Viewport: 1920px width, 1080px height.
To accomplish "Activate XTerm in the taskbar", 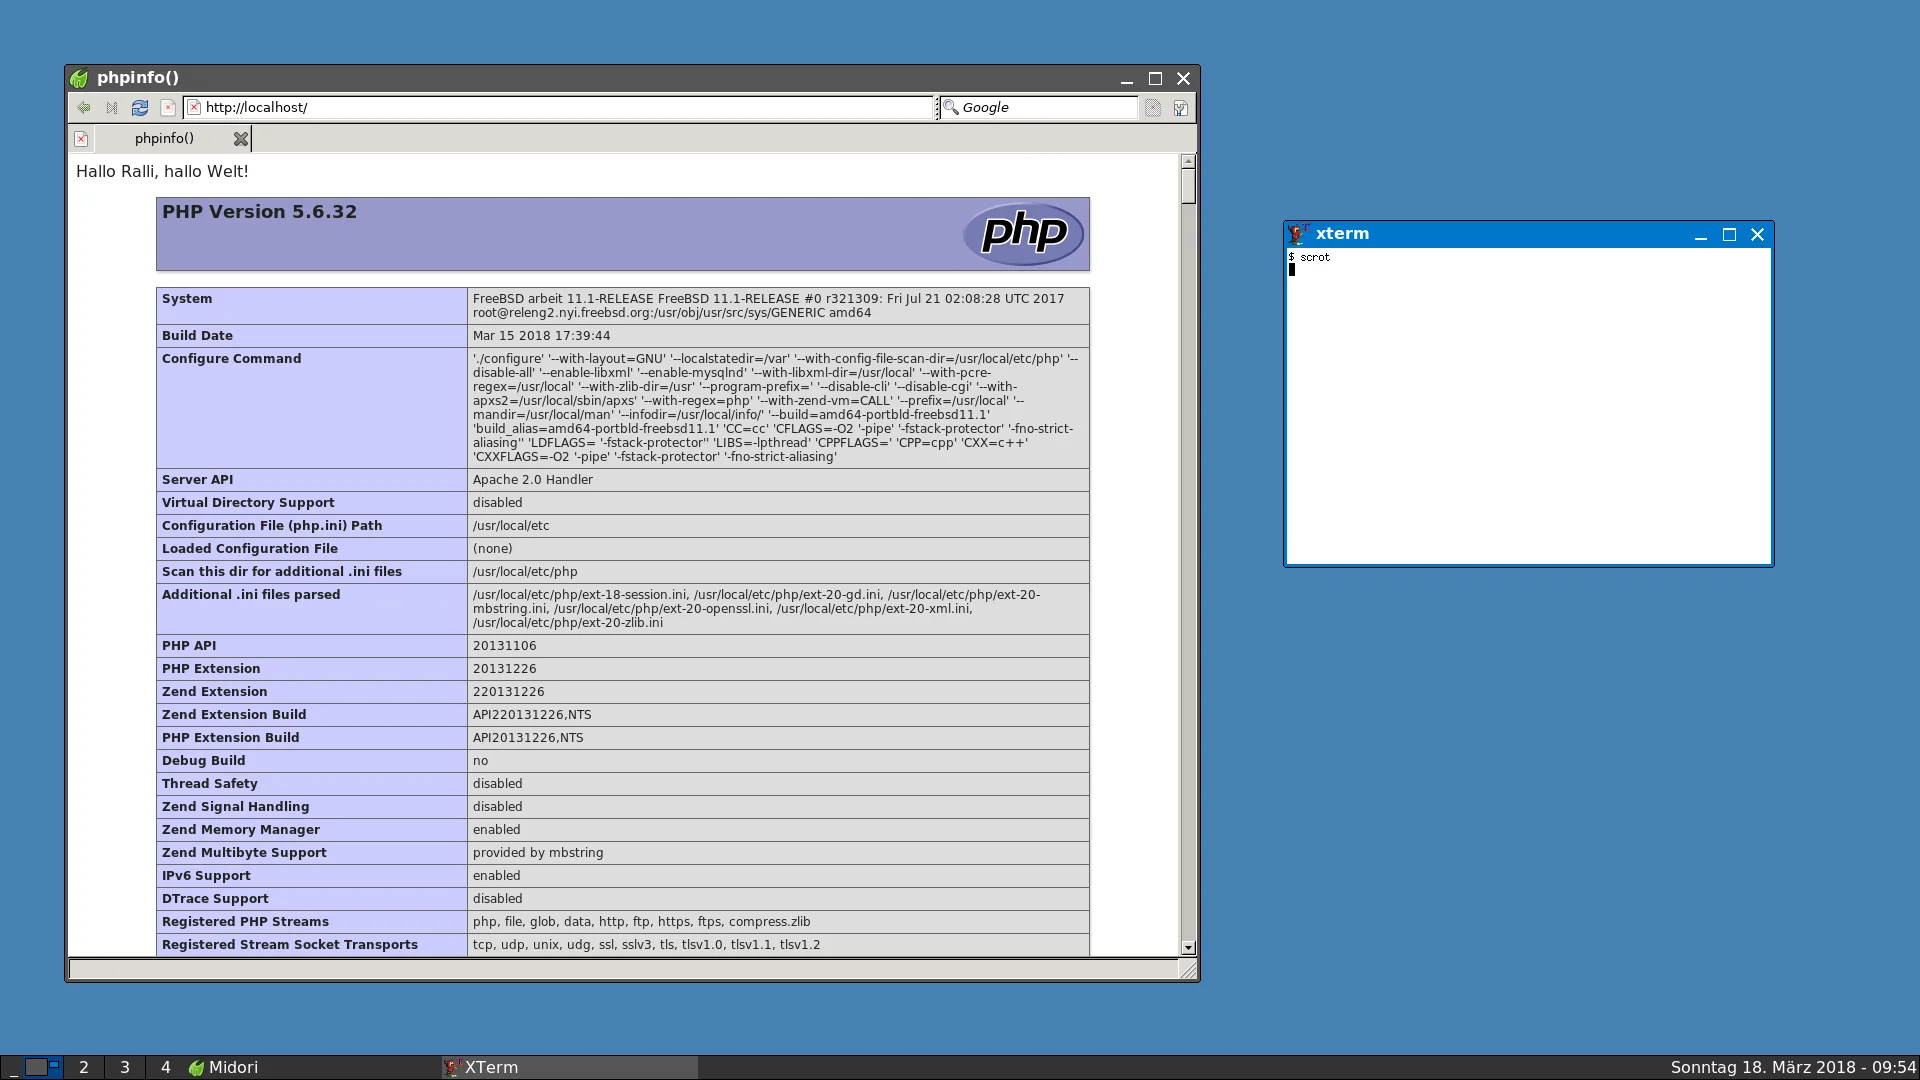I will click(x=570, y=1067).
